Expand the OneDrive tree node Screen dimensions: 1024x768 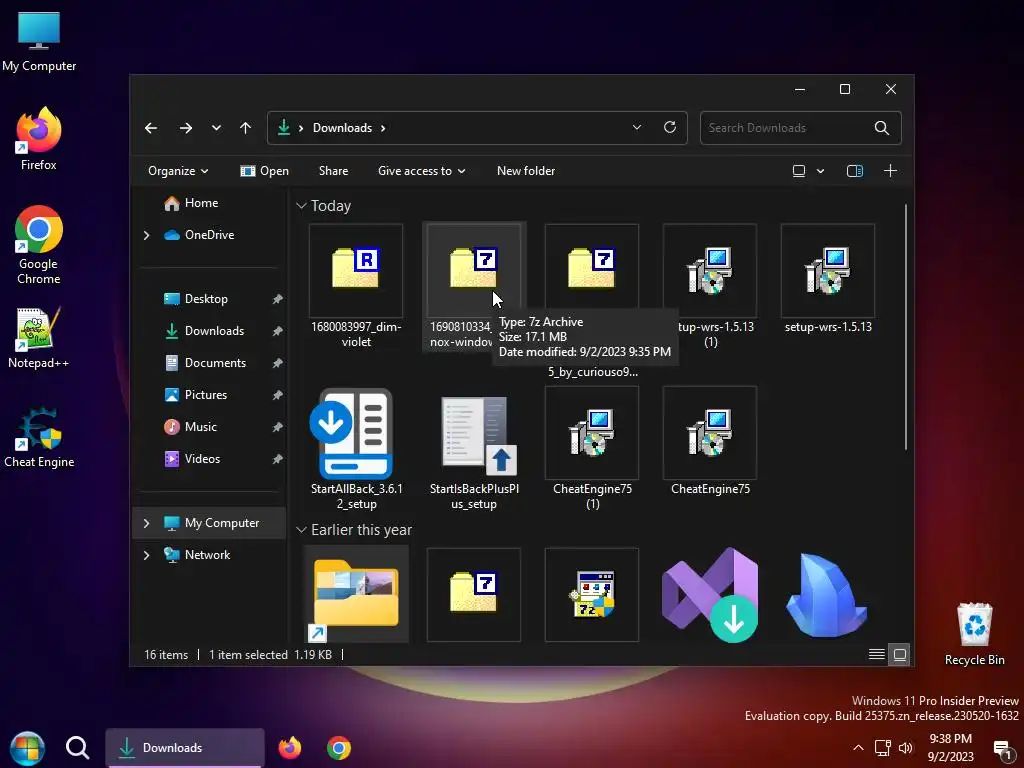click(x=146, y=235)
